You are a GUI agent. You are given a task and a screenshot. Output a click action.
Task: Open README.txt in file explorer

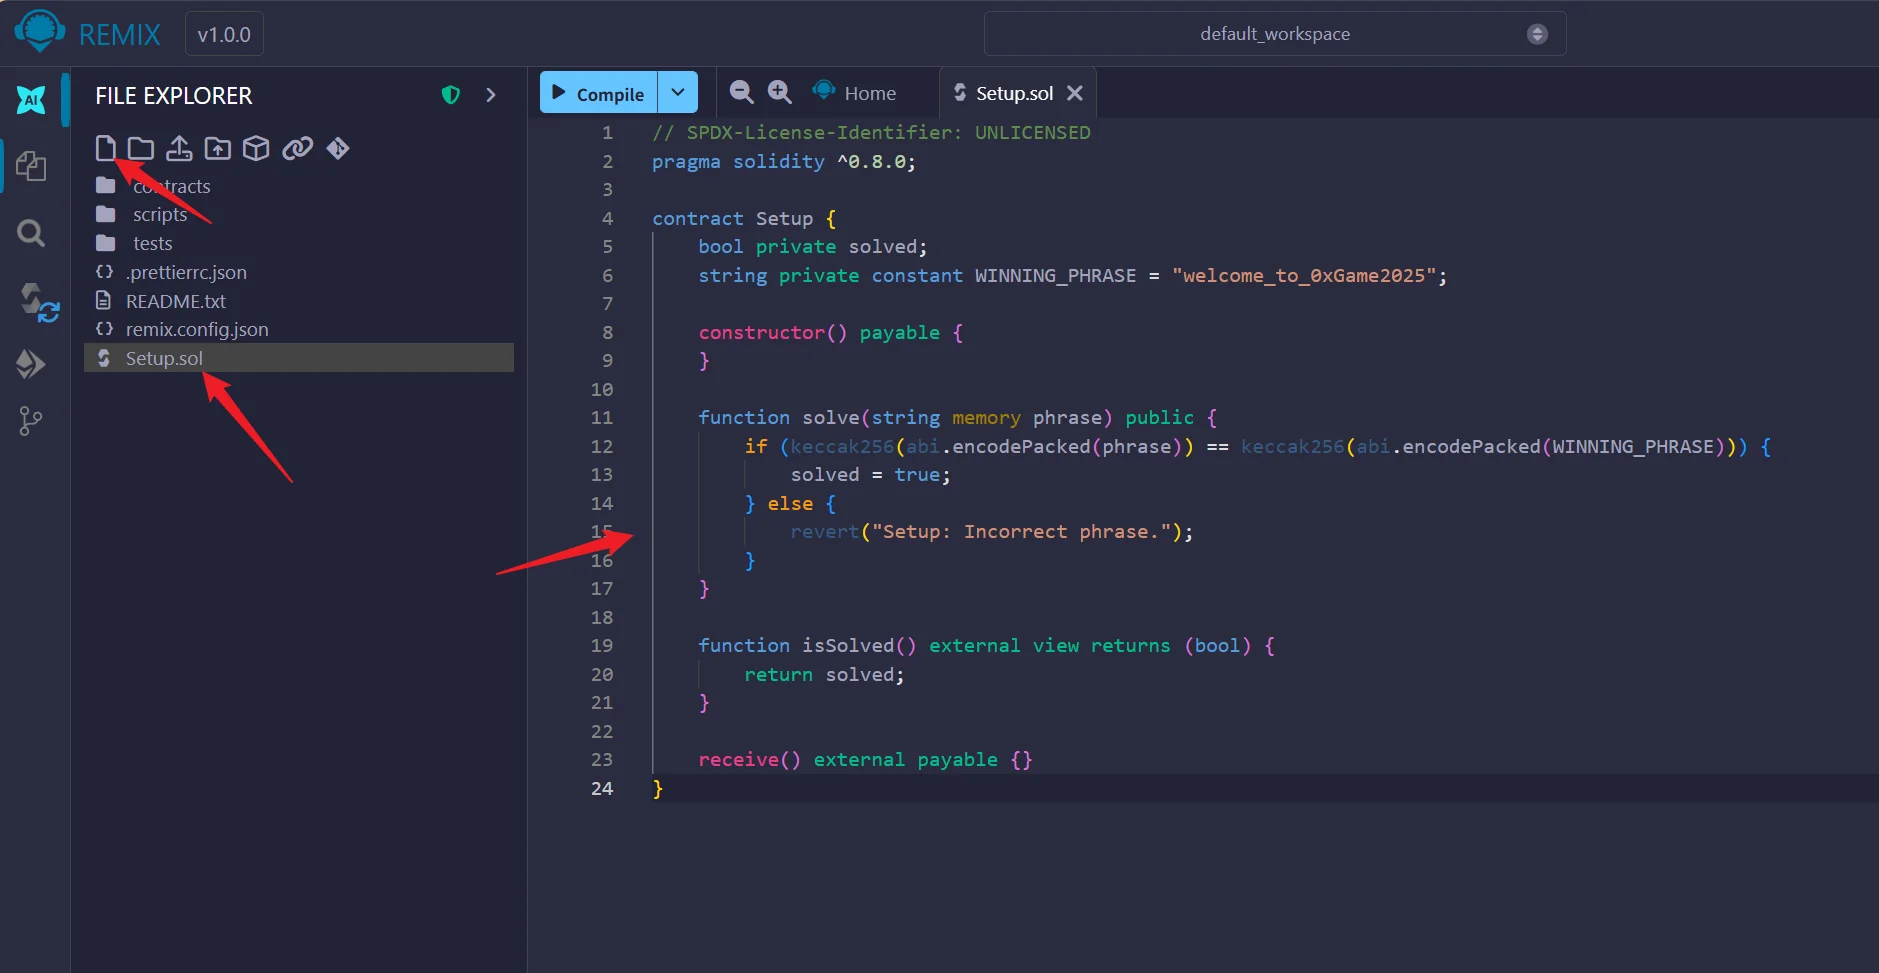click(175, 301)
